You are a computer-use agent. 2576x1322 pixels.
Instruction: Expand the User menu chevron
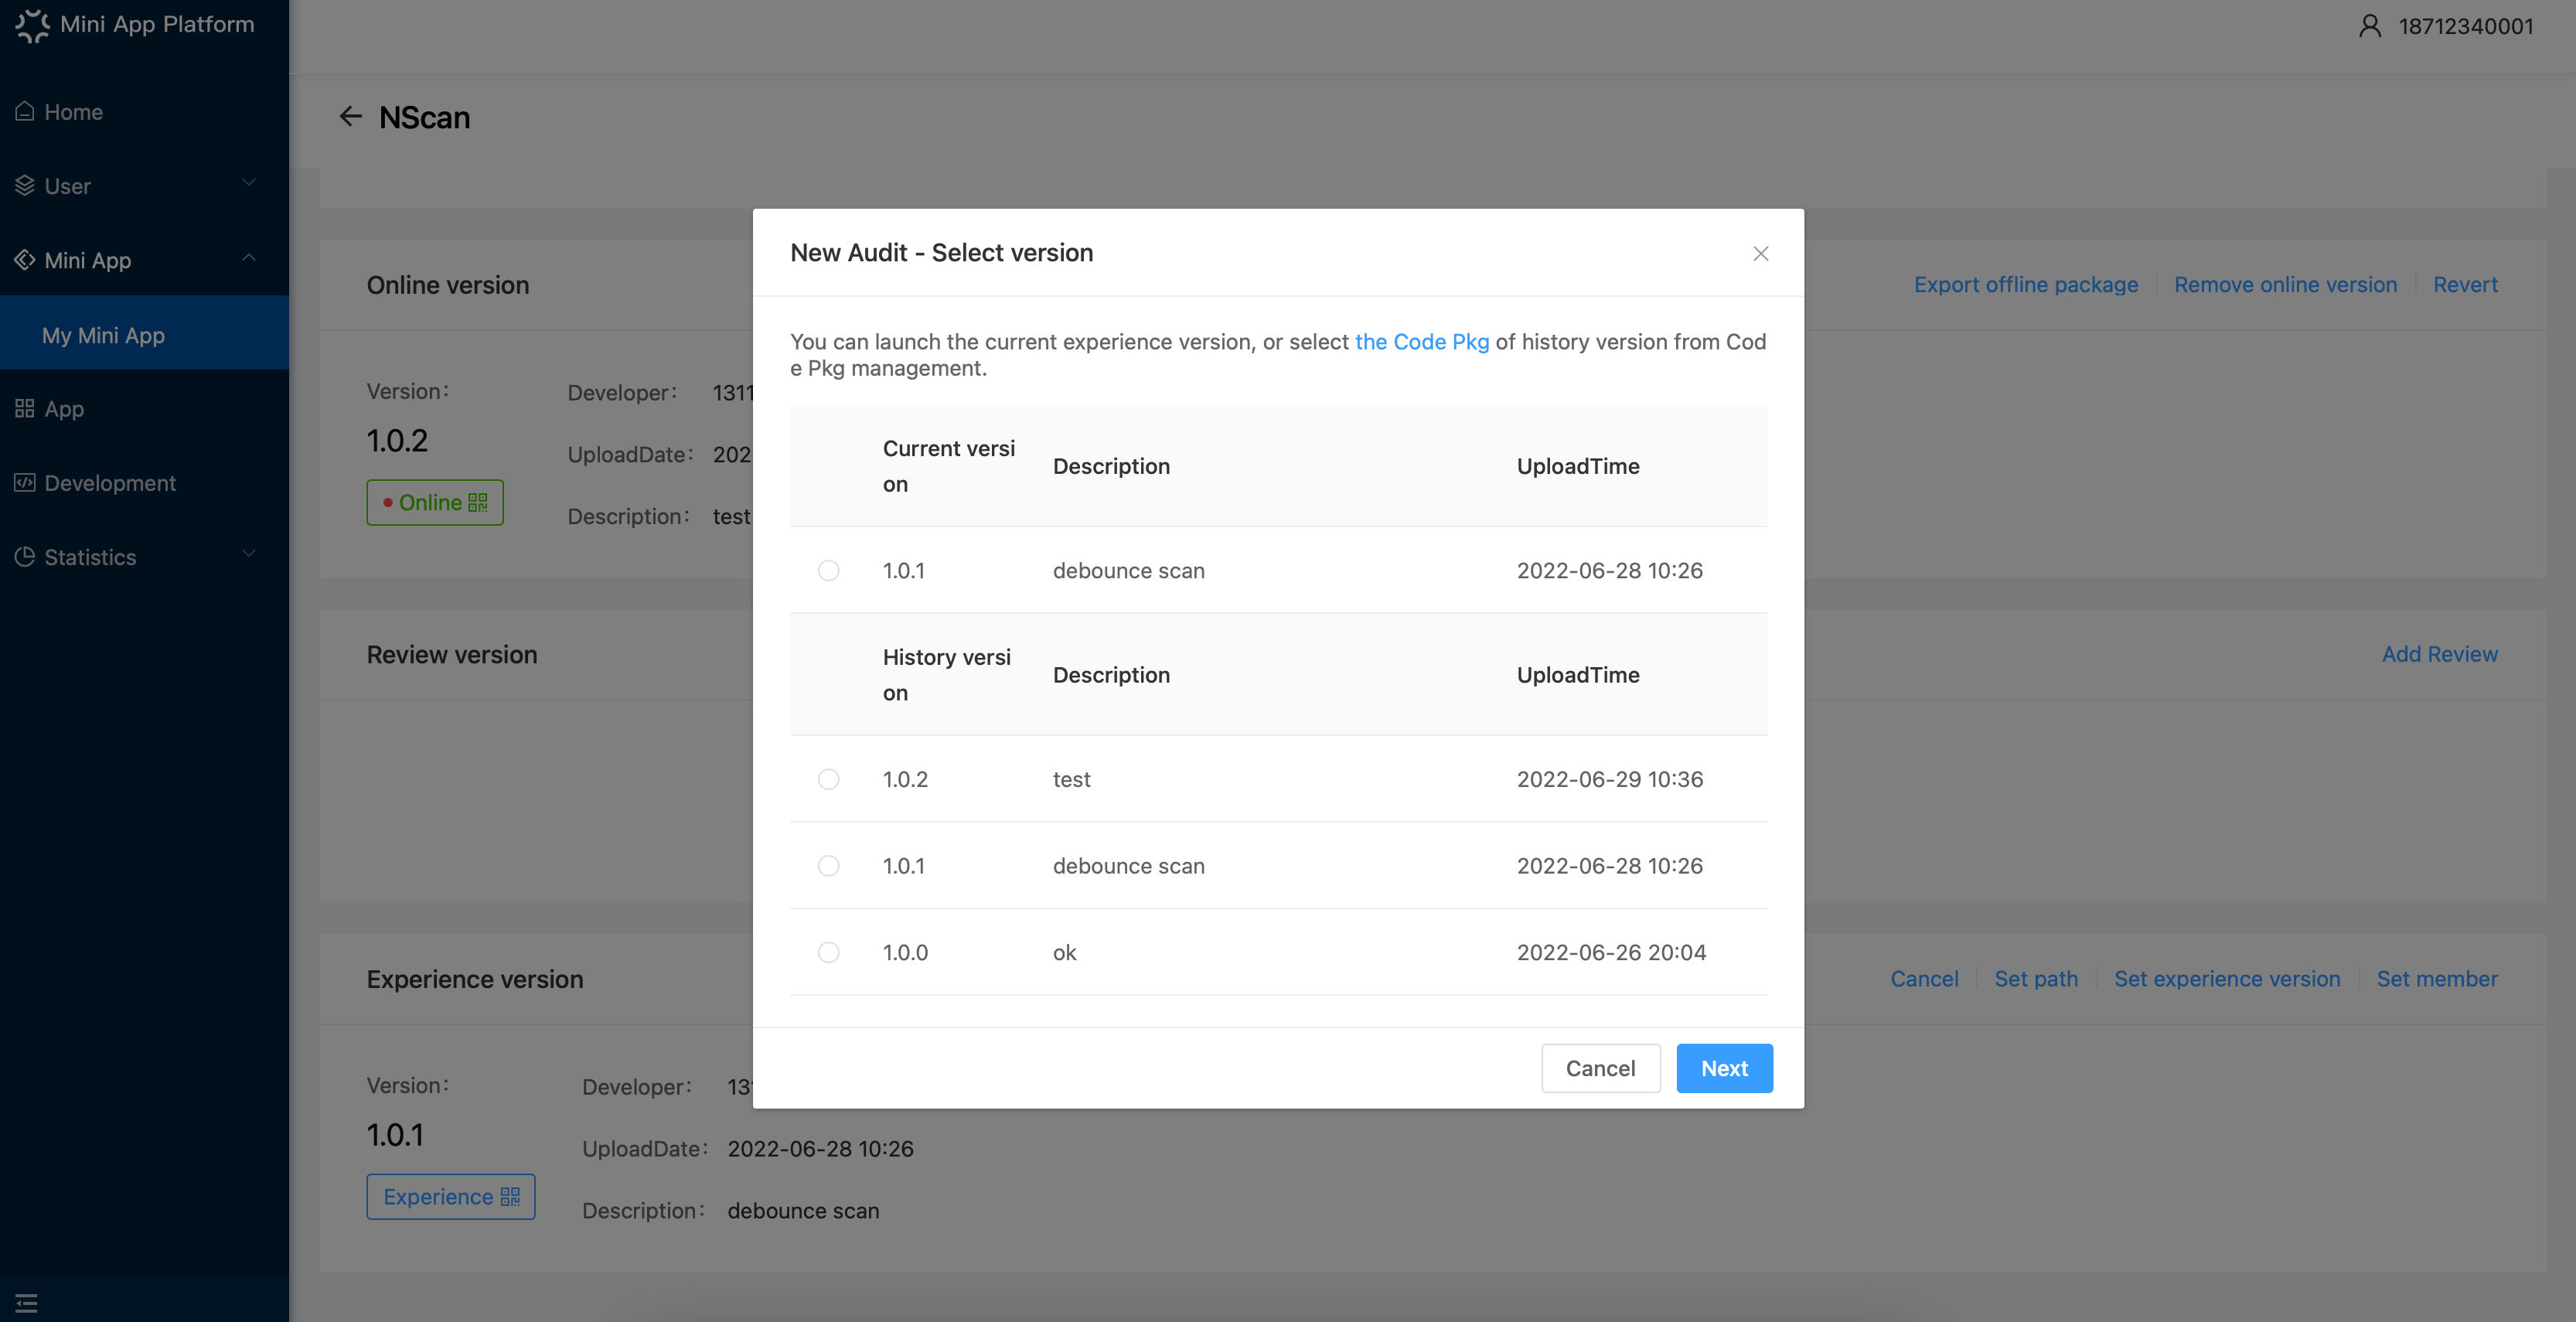coord(249,183)
